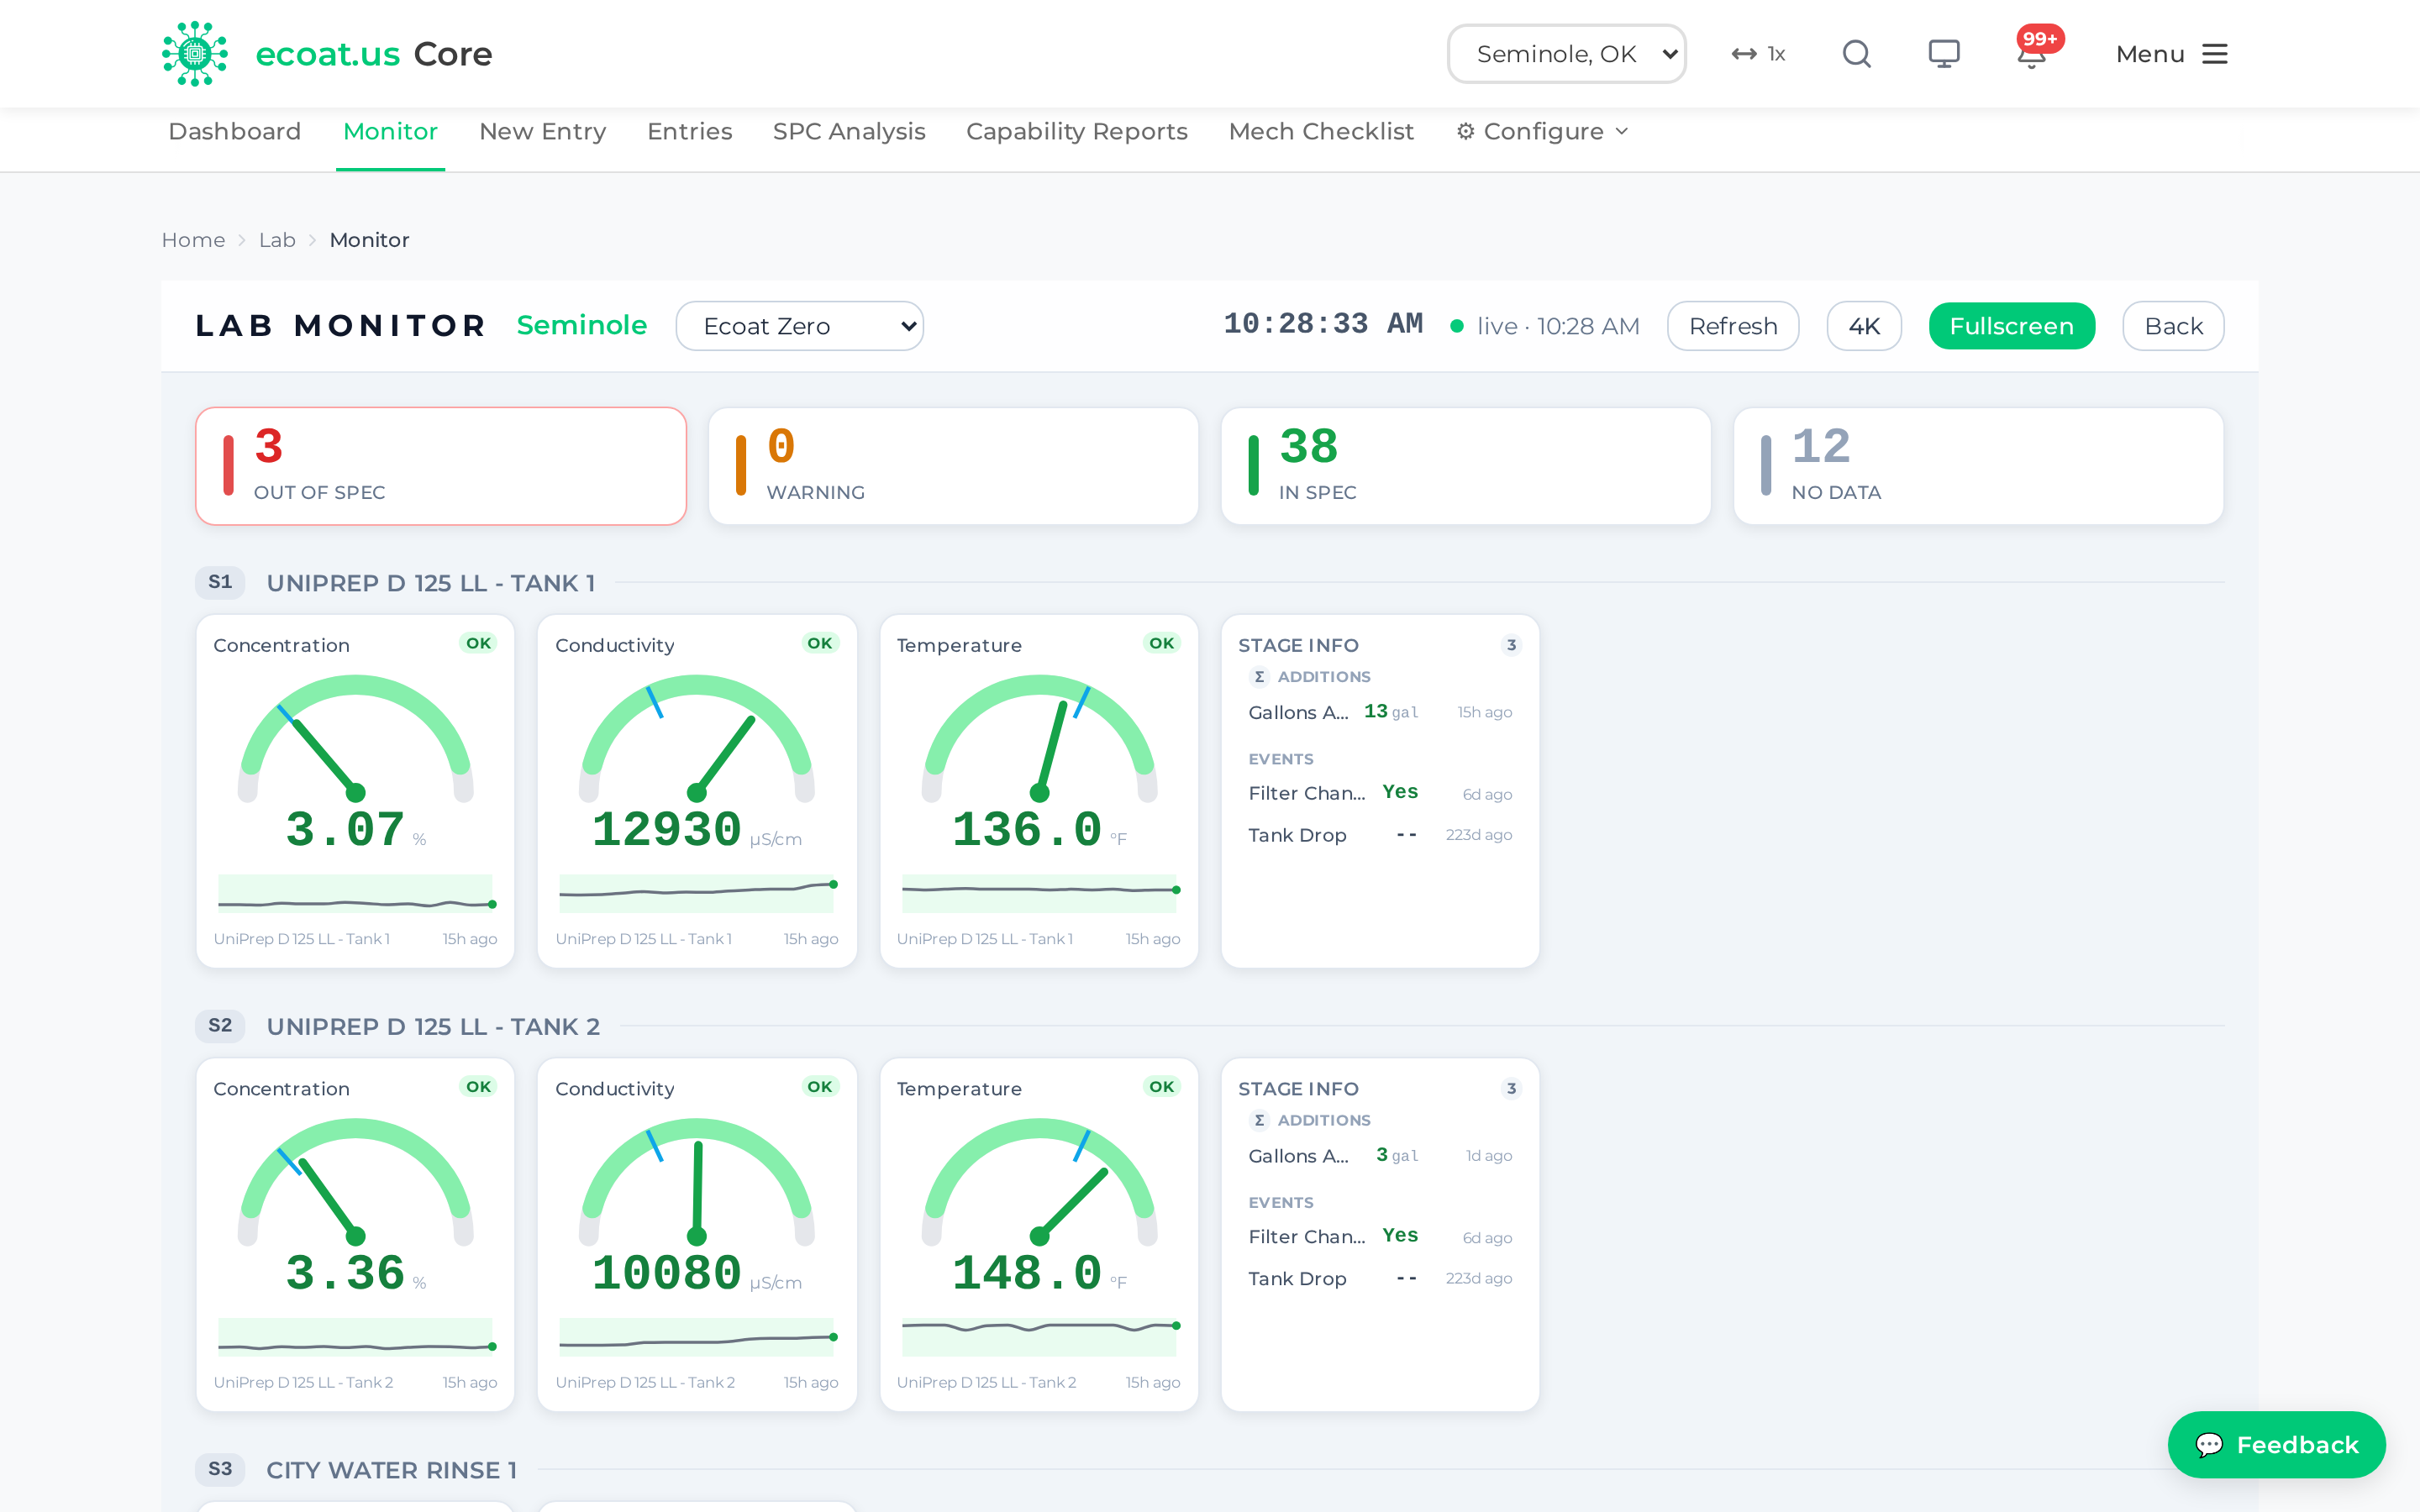2420x1512 pixels.
Task: Click the Tank 1 Additions sigma icon
Action: [x=1259, y=677]
